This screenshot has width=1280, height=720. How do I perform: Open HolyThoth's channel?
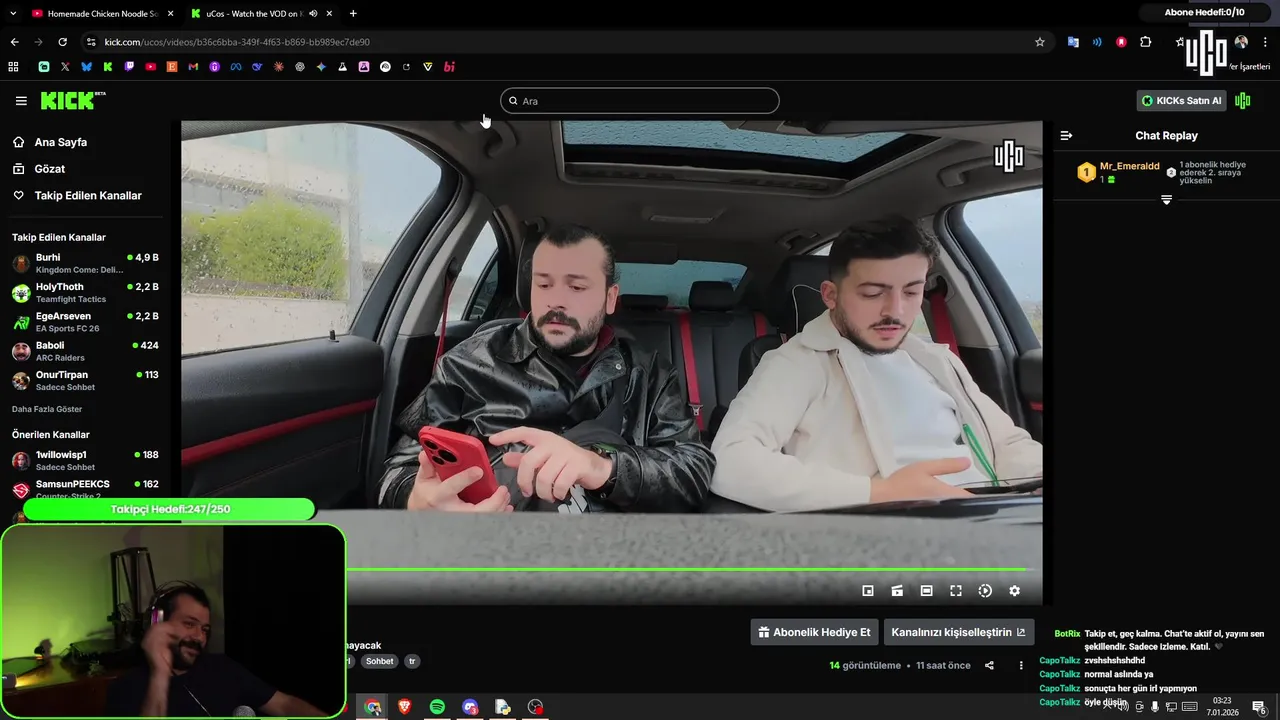click(x=85, y=292)
